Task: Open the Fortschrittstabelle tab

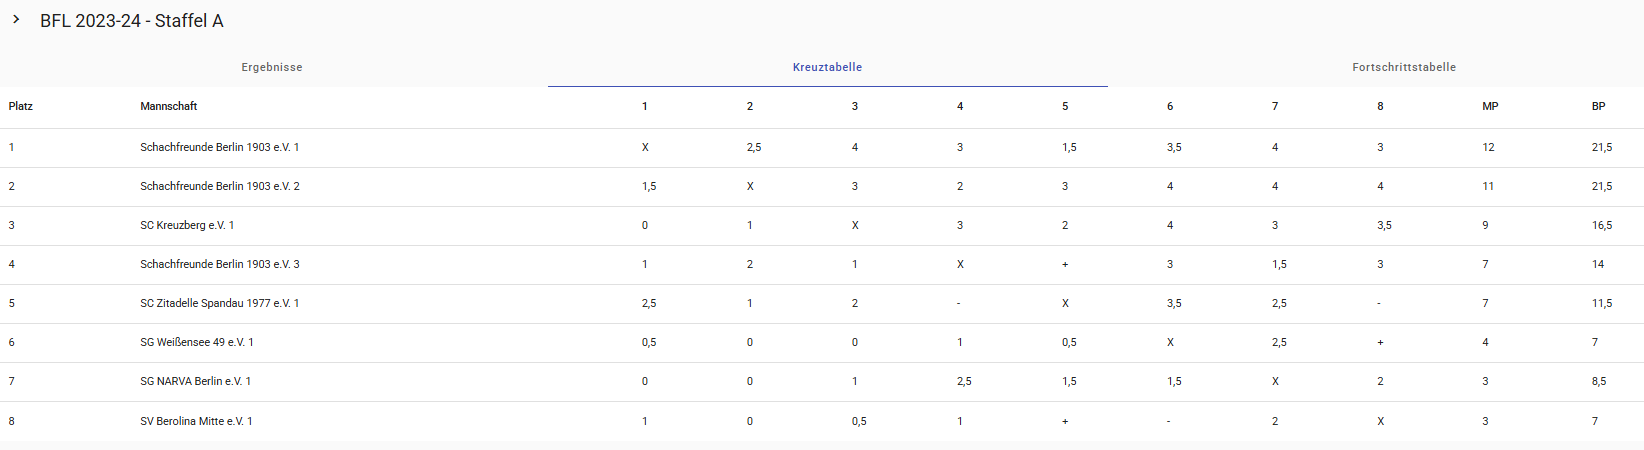Action: point(1403,67)
